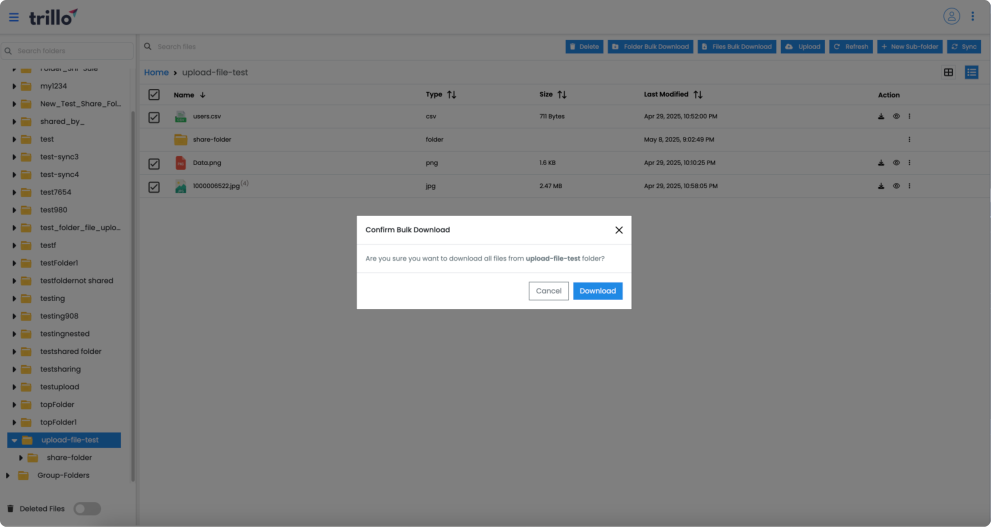
Task: Click the Delete toolbar button
Action: coord(584,47)
